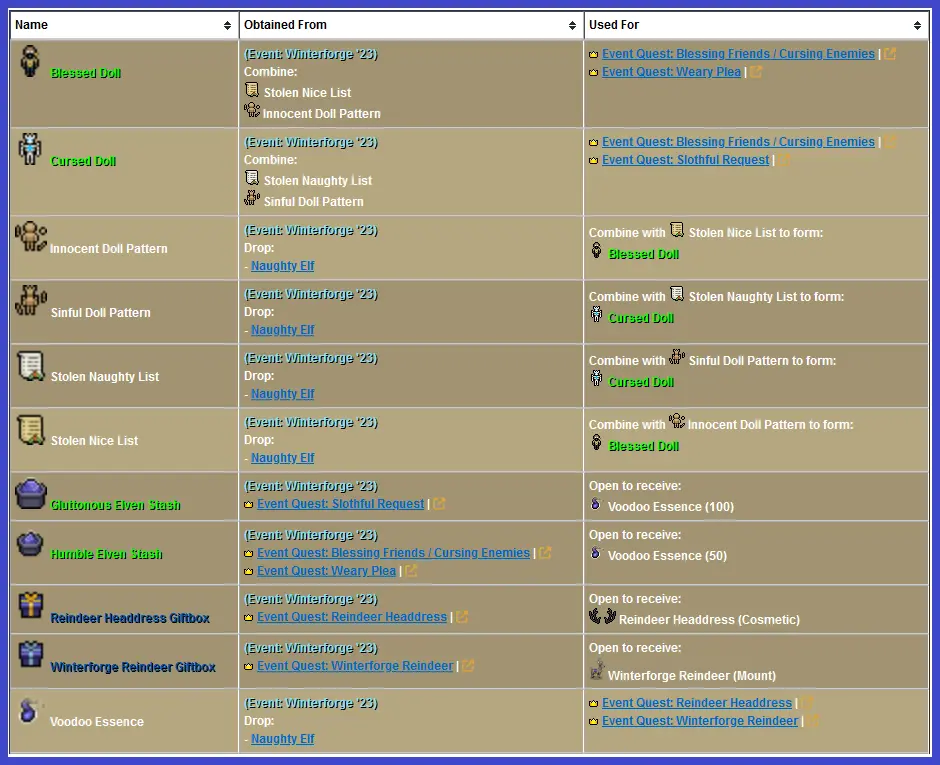
Task: Sort table by Name column arrows
Action: pyautogui.click(x=228, y=25)
